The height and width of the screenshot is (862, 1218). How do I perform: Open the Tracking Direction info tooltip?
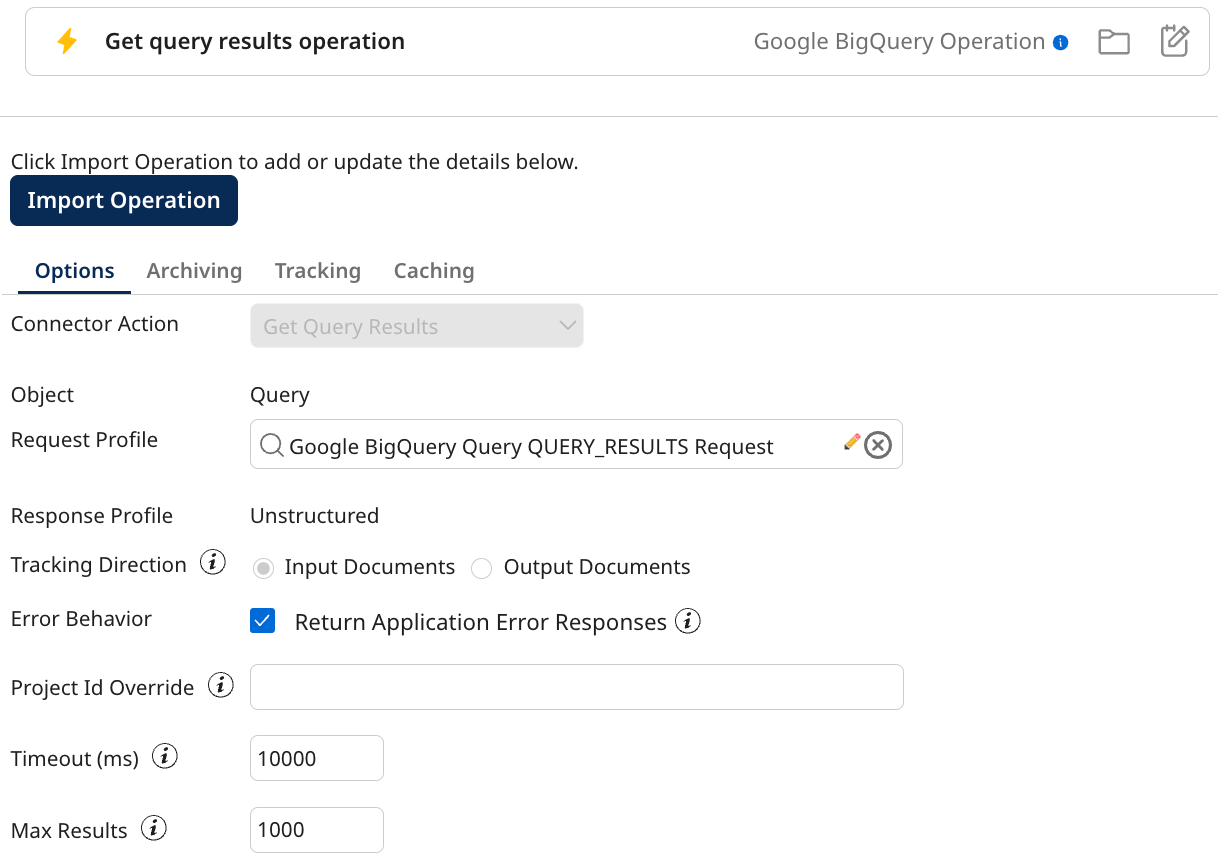pyautogui.click(x=212, y=562)
